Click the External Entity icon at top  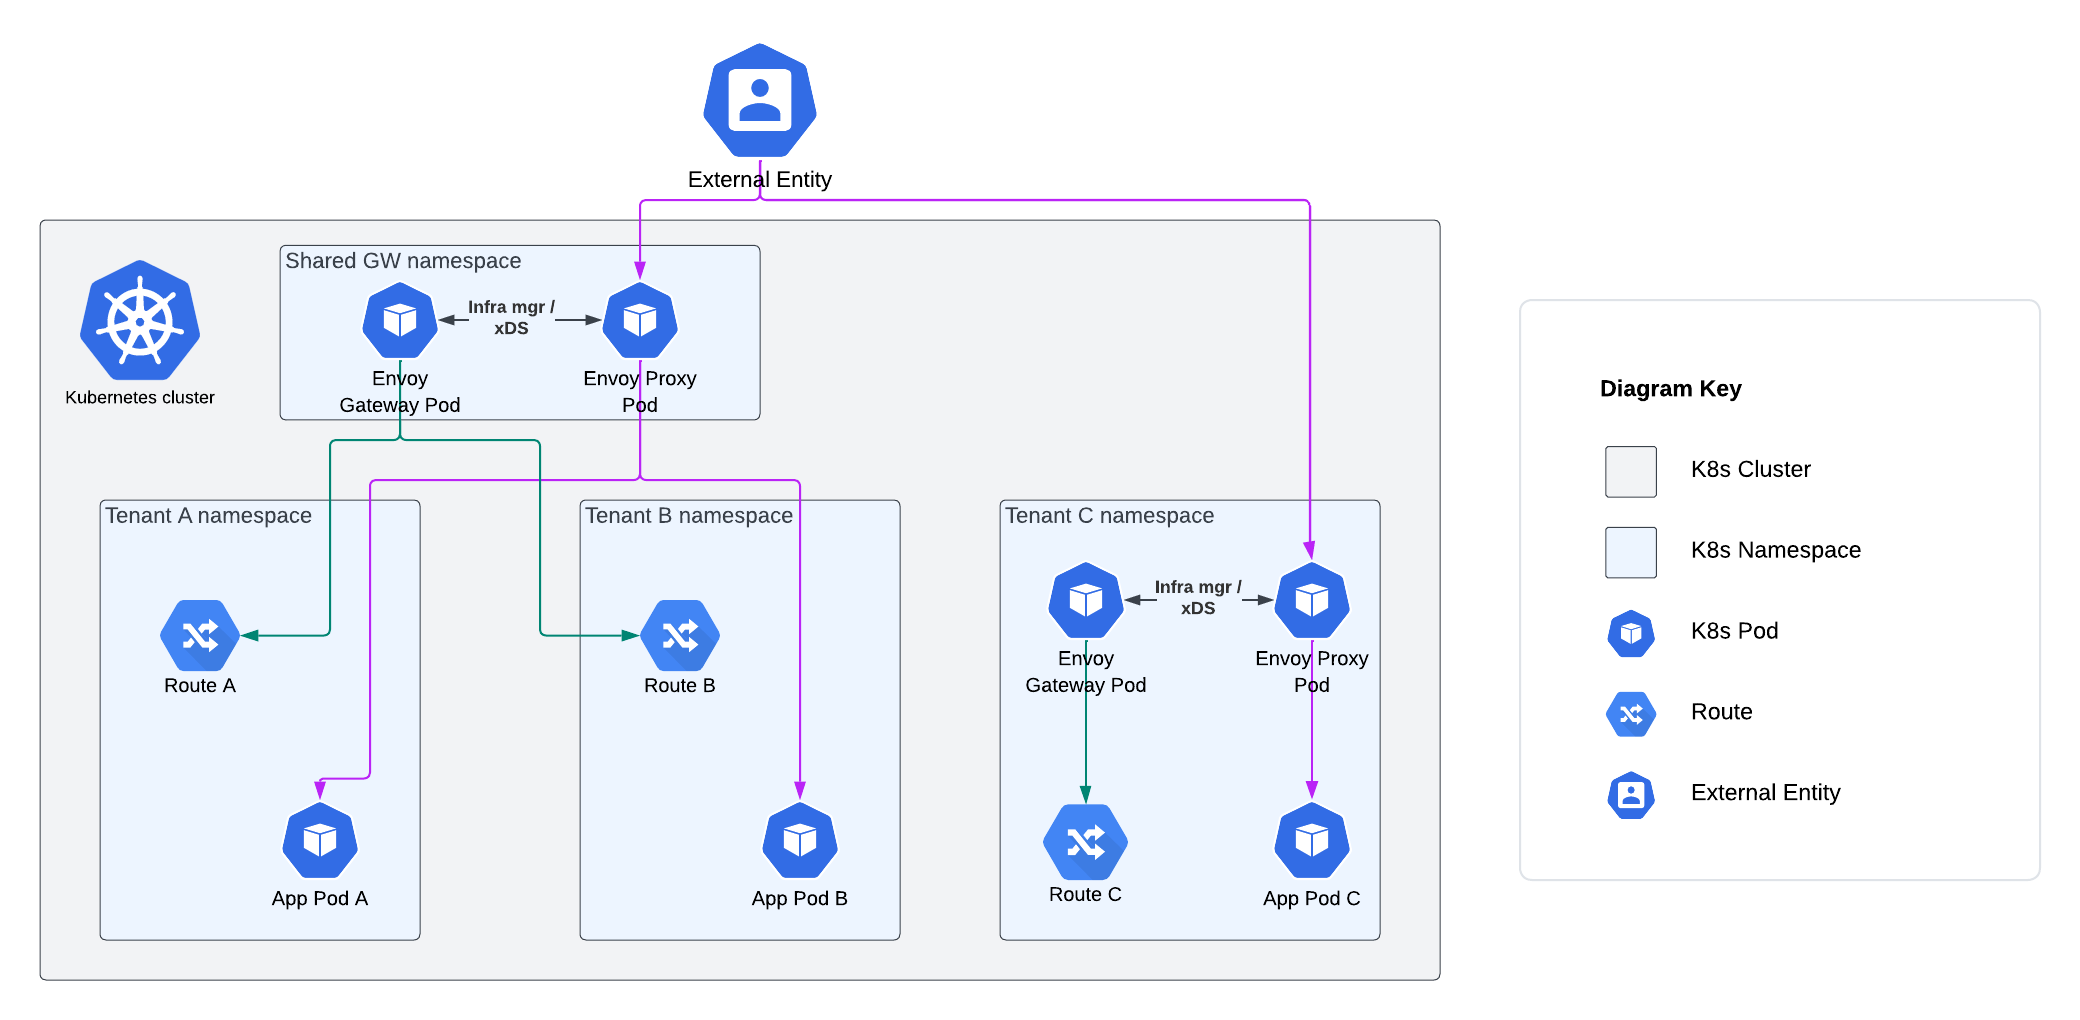tap(760, 100)
